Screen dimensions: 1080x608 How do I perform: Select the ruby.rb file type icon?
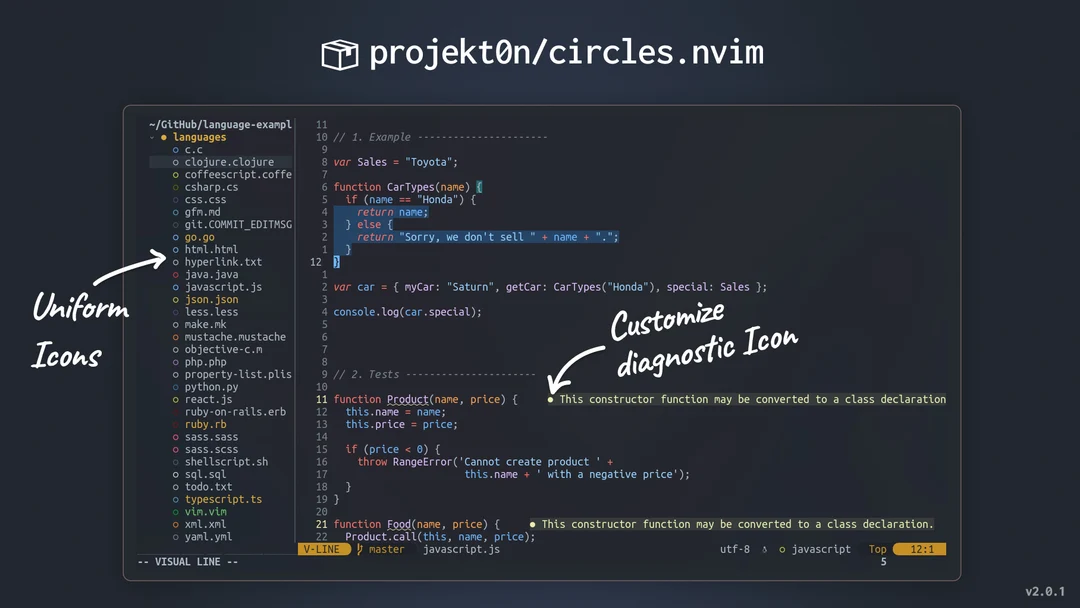pos(176,424)
